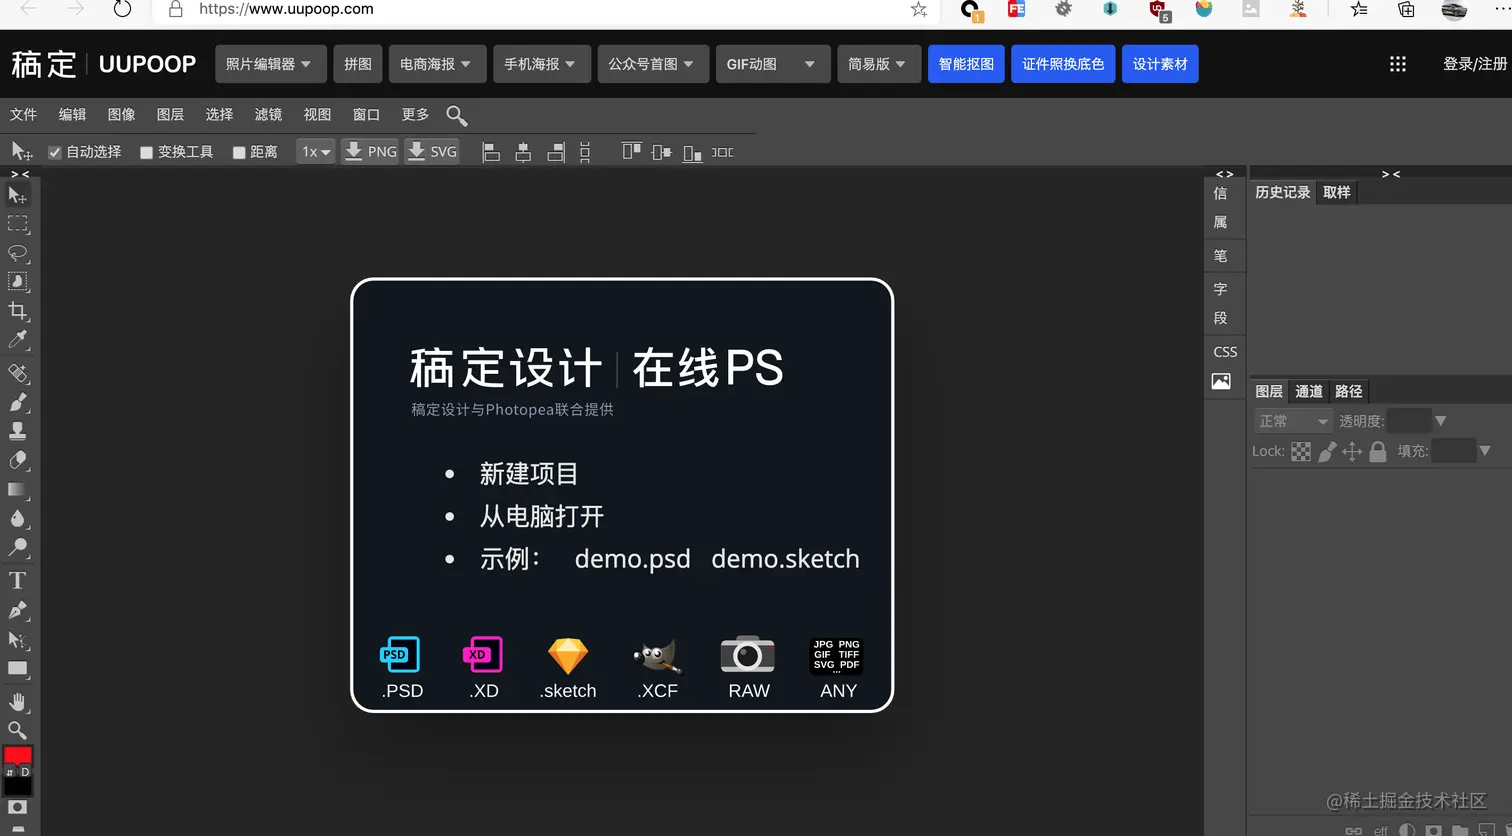Image resolution: width=1512 pixels, height=836 pixels.
Task: Expand the 电商海报 dropdown
Action: [437, 64]
